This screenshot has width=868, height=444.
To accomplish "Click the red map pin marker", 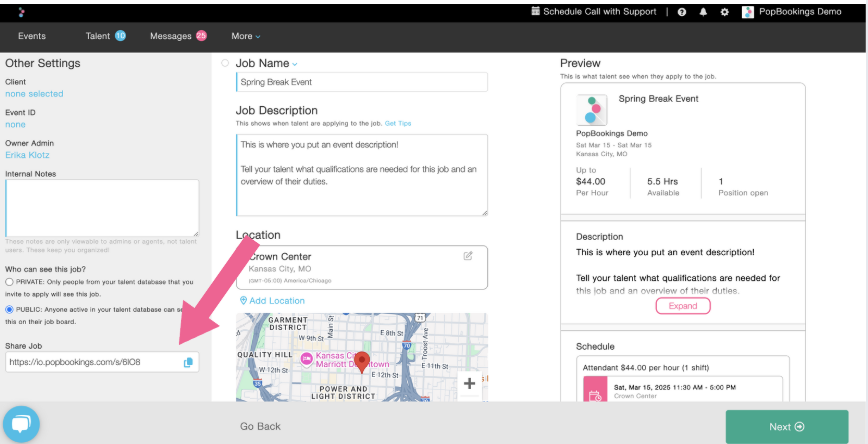I will point(363,362).
